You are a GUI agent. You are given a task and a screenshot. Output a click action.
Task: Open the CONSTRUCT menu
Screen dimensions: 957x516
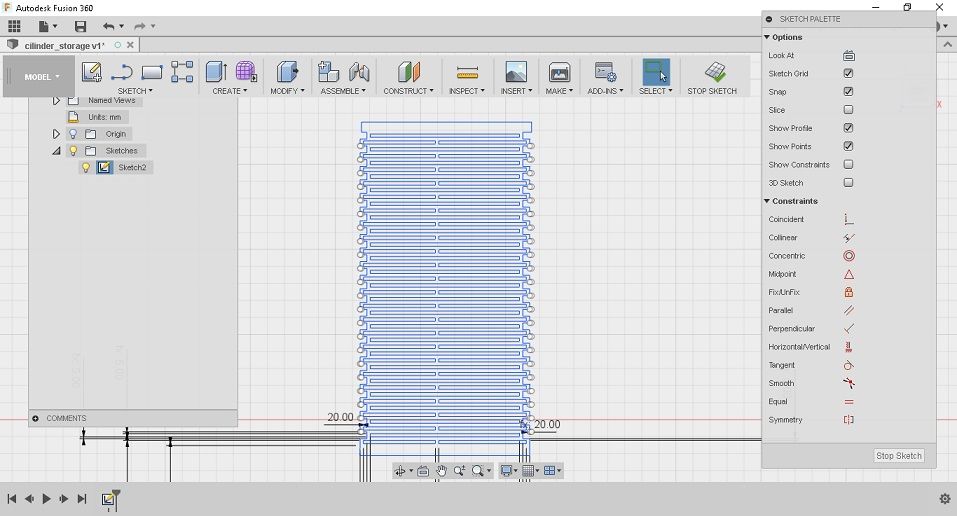point(408,91)
